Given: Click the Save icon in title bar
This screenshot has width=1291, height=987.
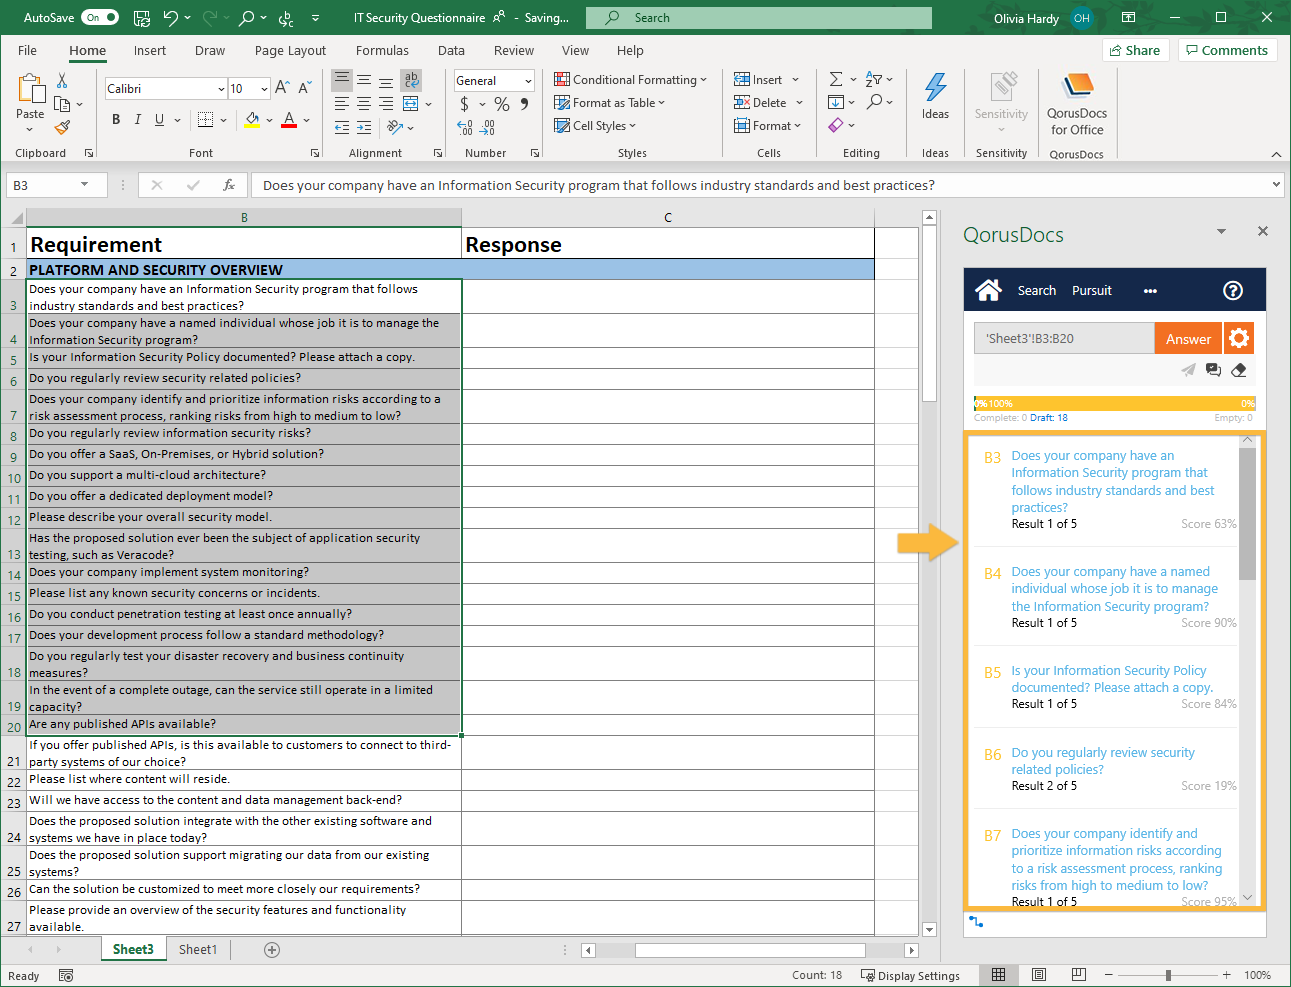Looking at the screenshot, I should (x=142, y=18).
